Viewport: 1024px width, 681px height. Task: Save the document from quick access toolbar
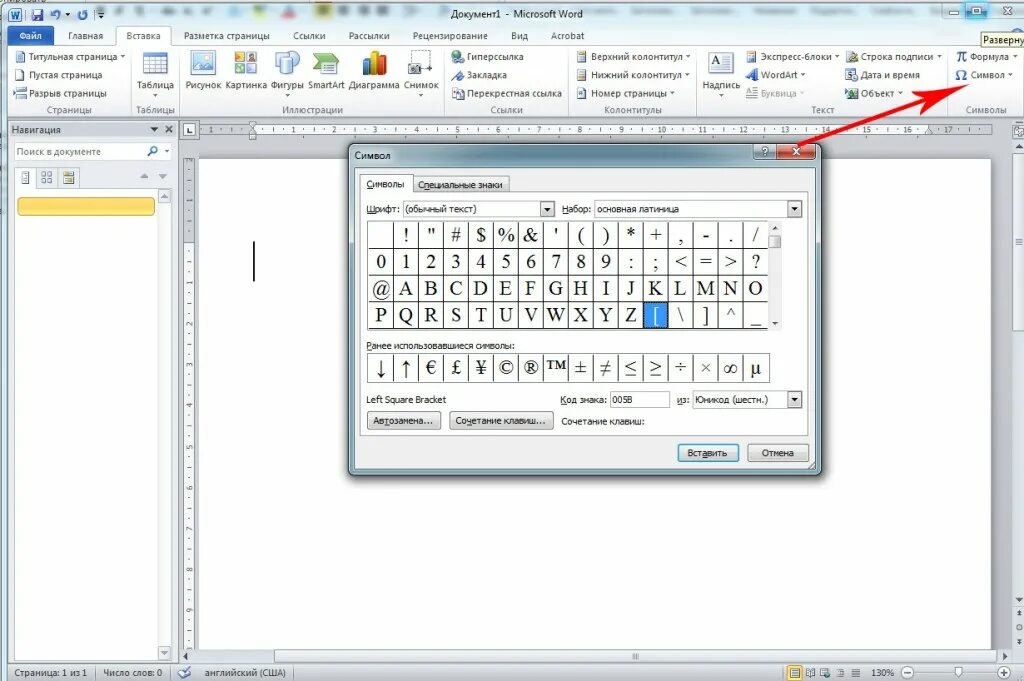coord(37,14)
